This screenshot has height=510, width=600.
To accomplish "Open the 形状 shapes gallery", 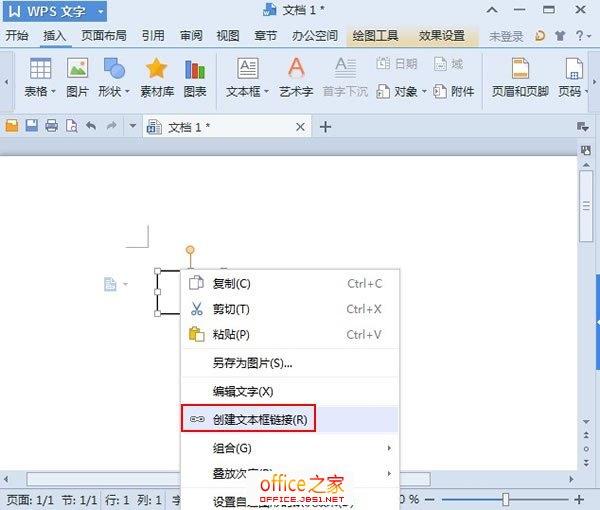I will click(x=114, y=68).
